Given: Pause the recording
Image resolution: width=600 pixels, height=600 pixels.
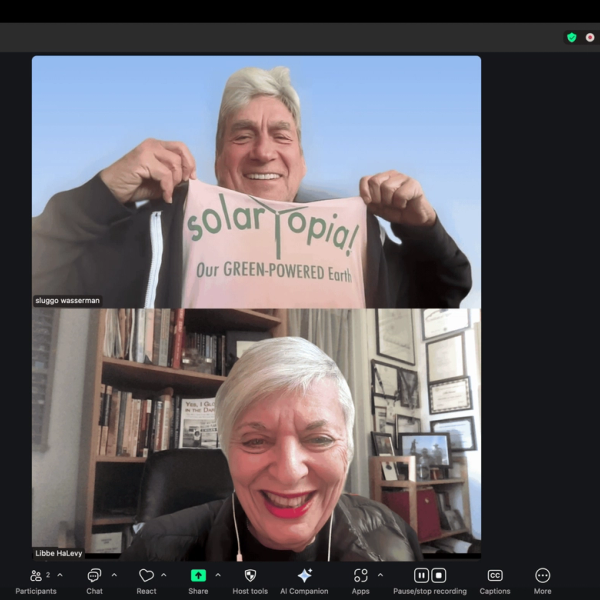Looking at the screenshot, I should pos(421,576).
